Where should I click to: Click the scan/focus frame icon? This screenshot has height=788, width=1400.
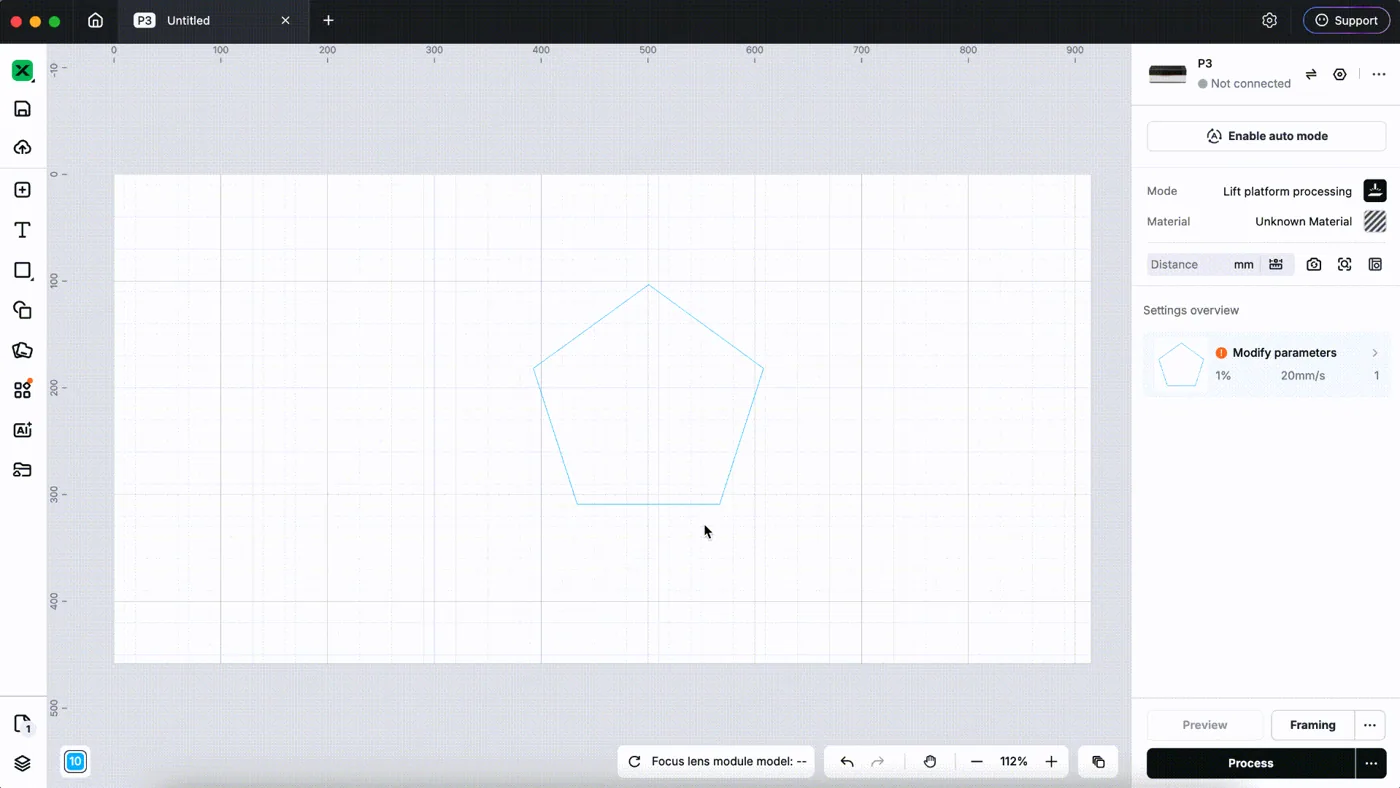click(x=1345, y=264)
